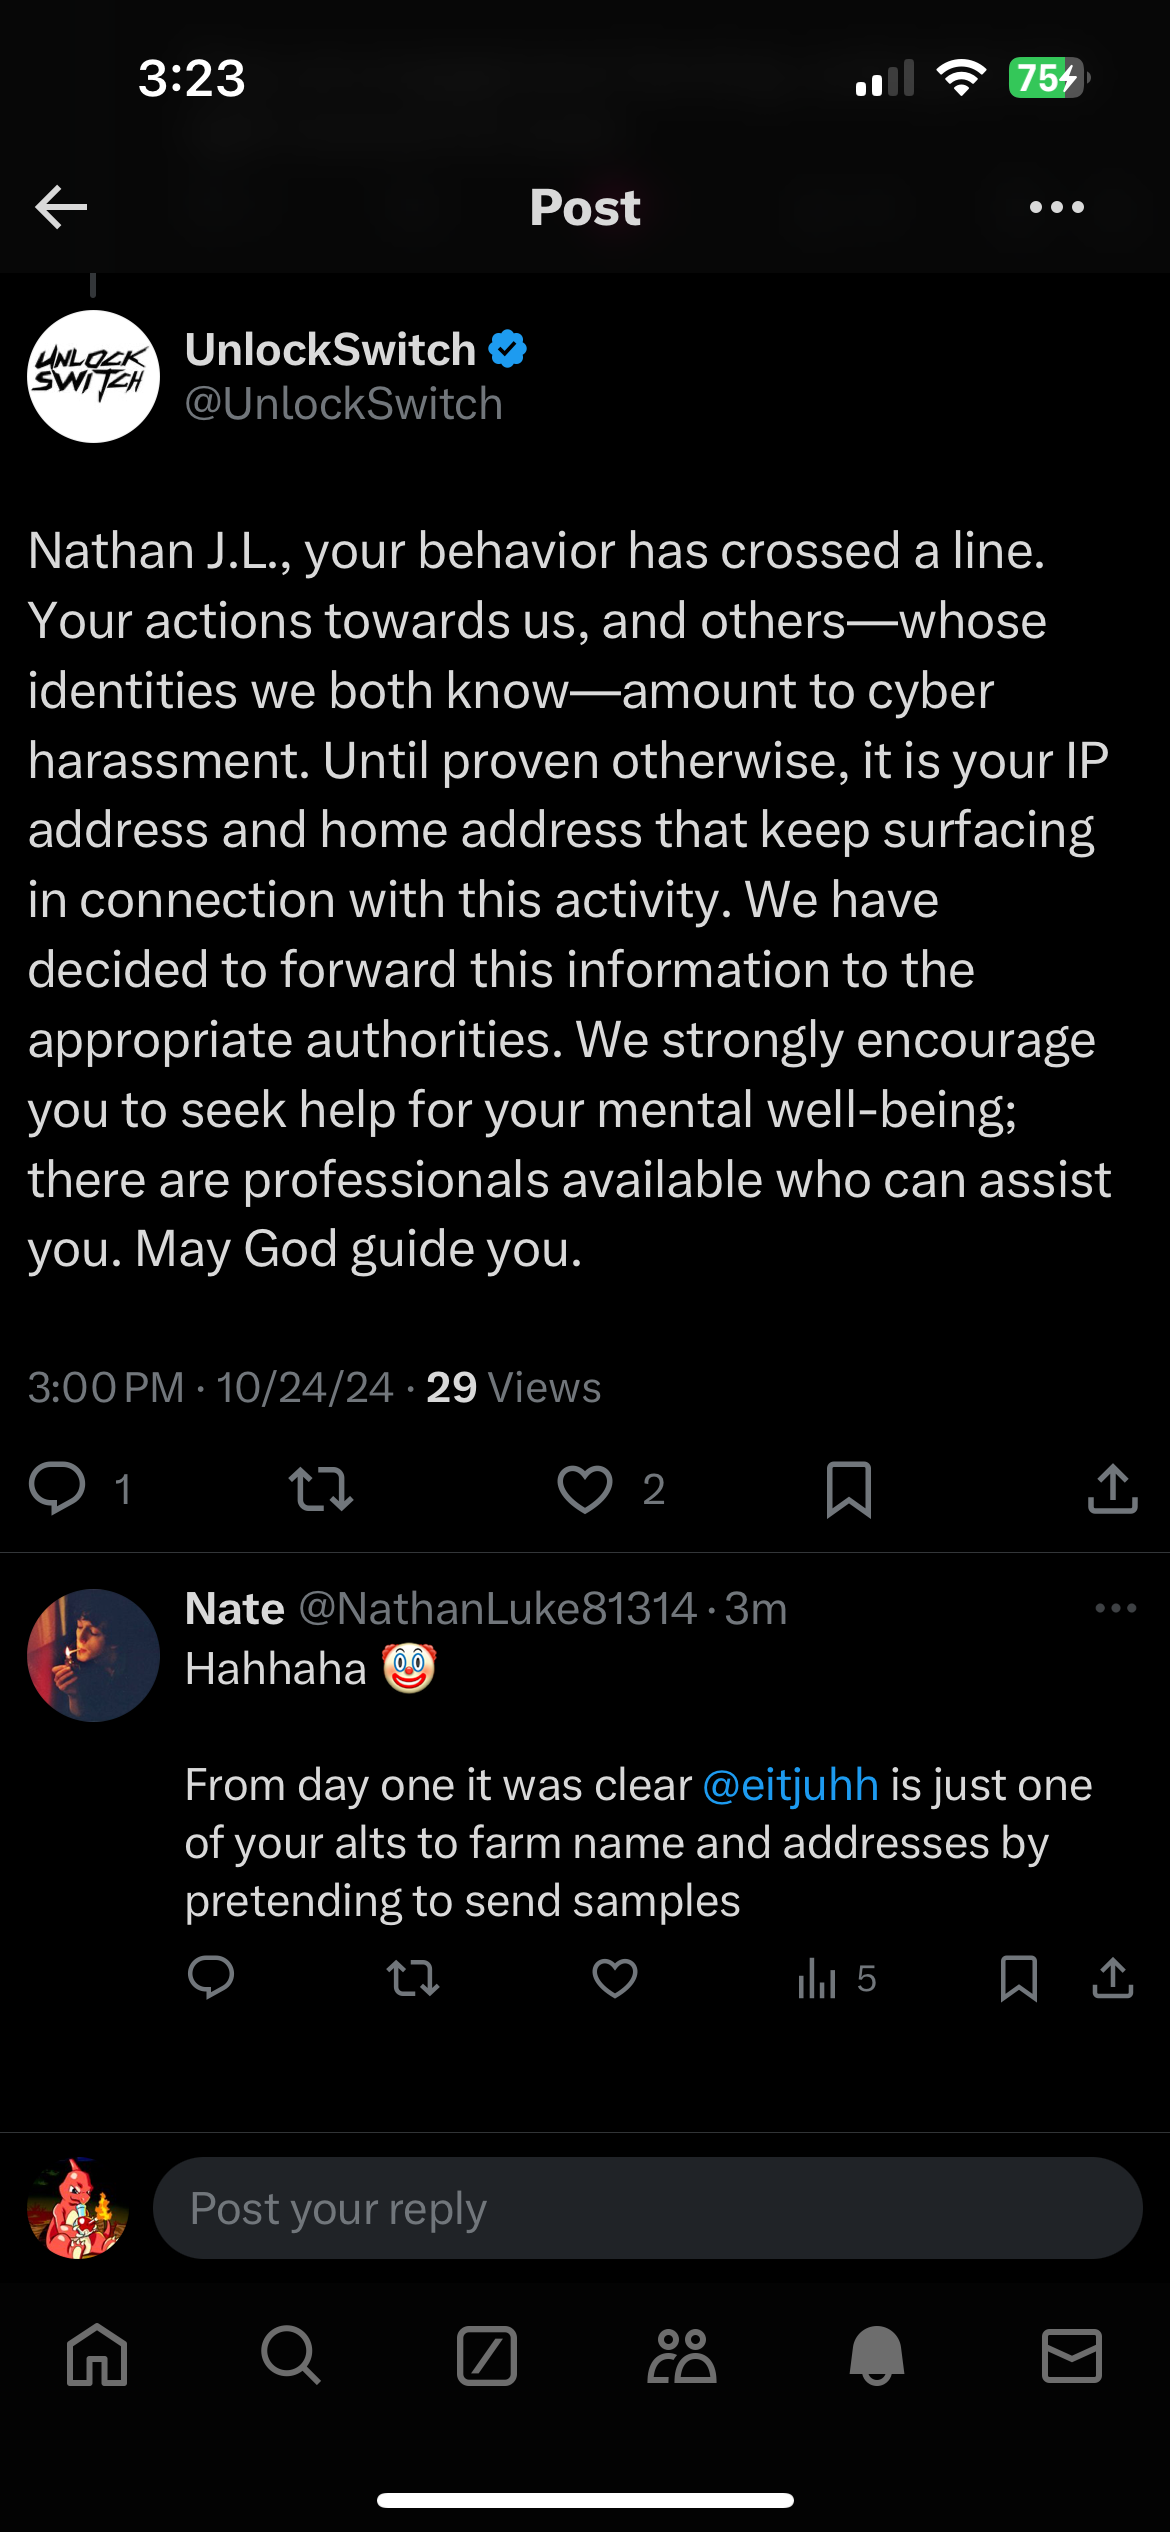Viewport: 1170px width, 2532px height.
Task: Open the Search tab
Action: tap(291, 2356)
